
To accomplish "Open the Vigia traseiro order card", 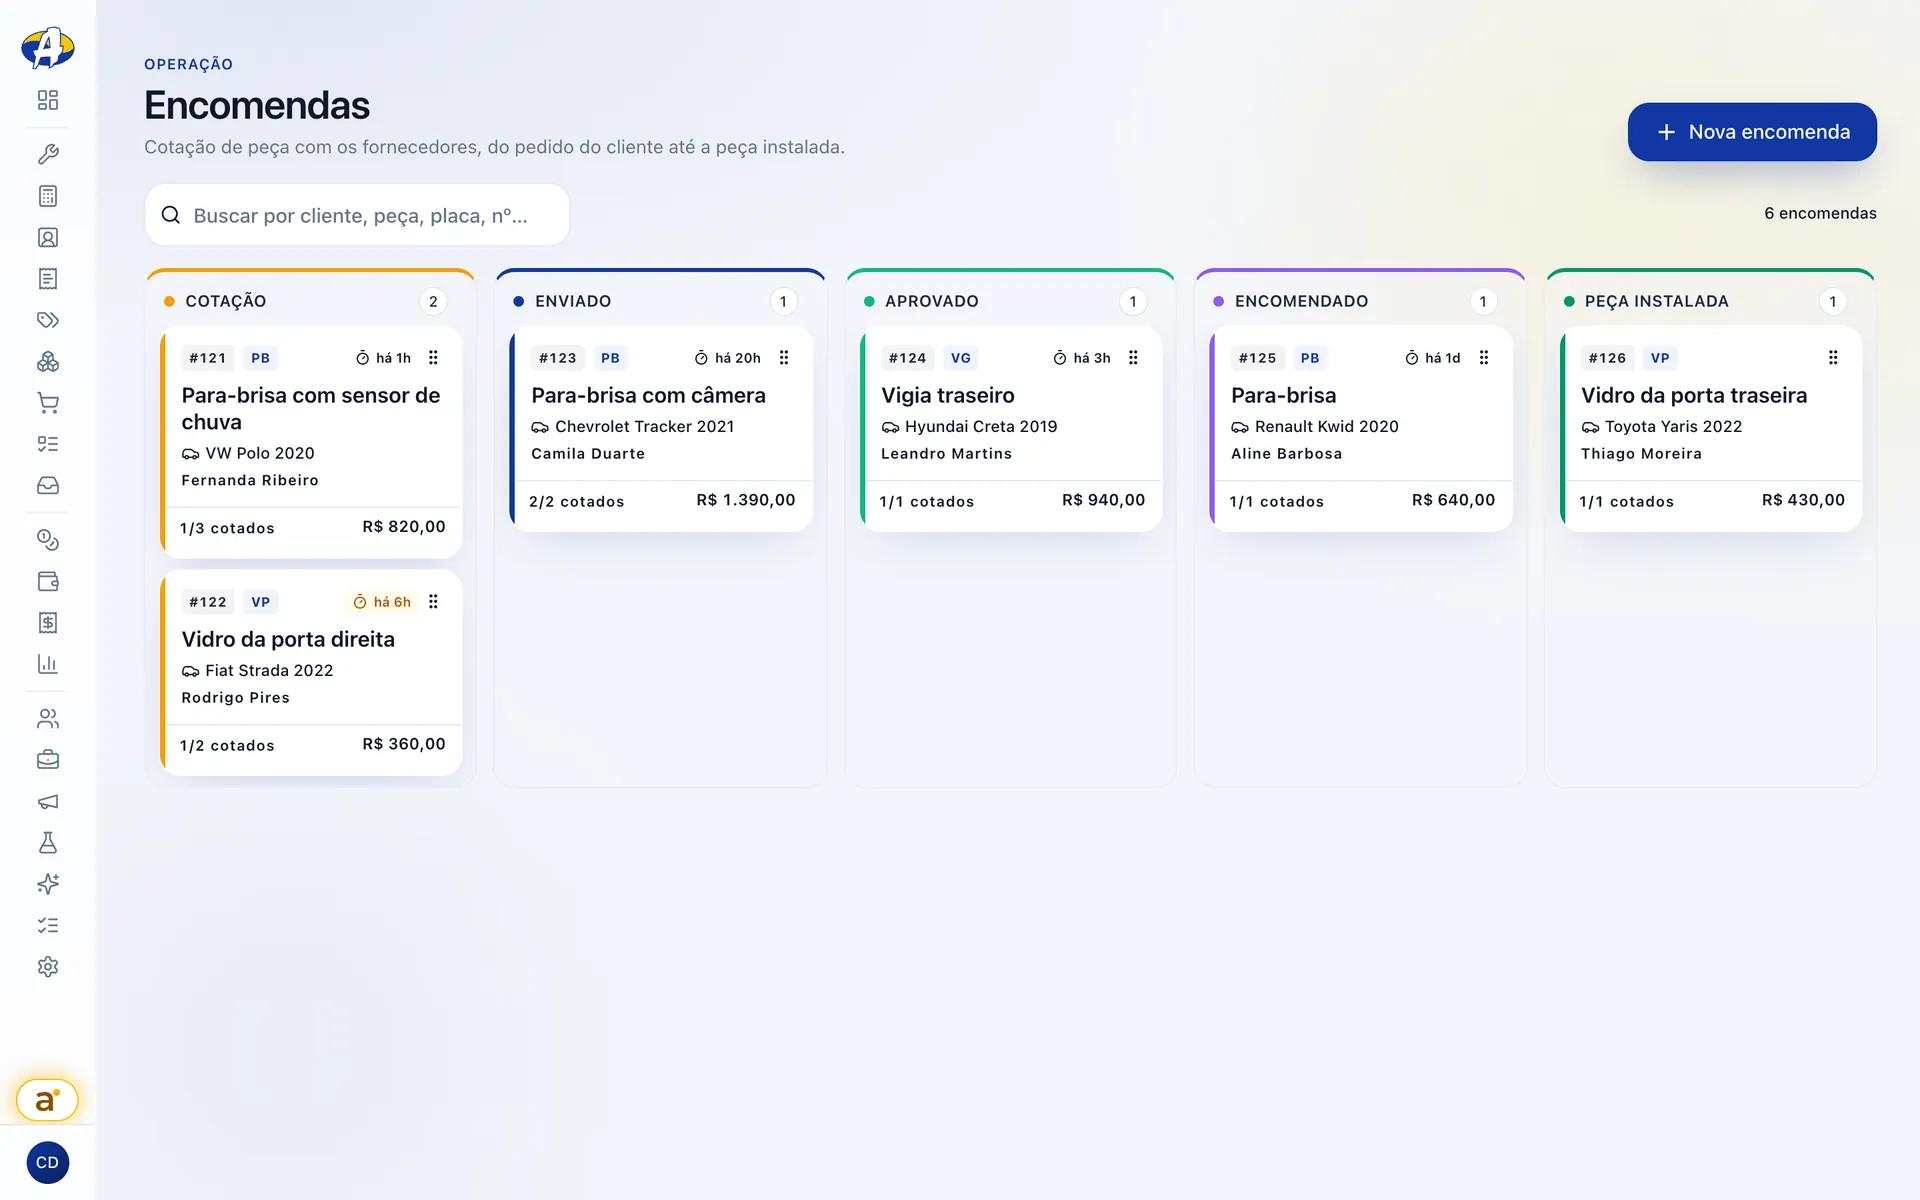I will tap(1011, 429).
